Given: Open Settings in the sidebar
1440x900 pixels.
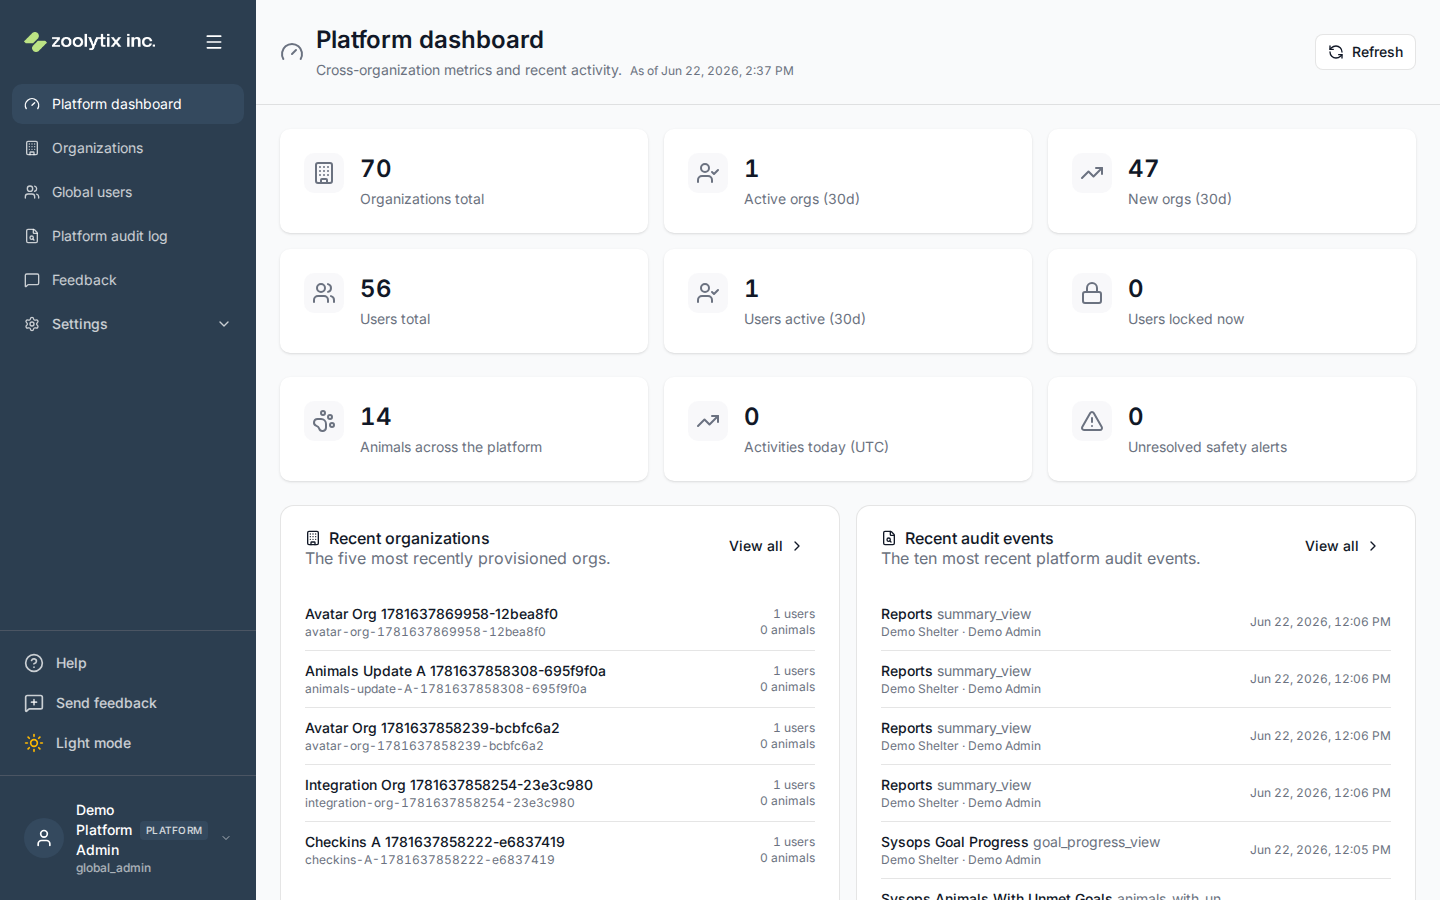Looking at the screenshot, I should click(x=128, y=324).
